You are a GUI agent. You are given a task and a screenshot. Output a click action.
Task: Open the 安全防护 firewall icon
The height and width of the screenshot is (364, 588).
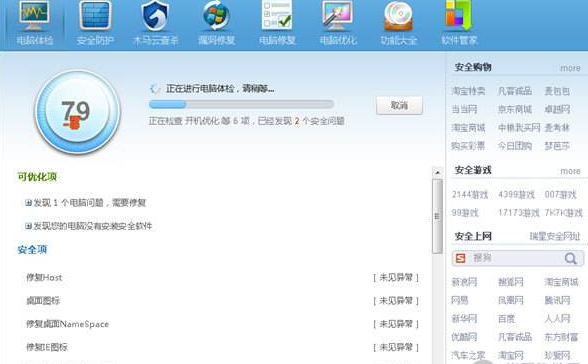(95, 16)
